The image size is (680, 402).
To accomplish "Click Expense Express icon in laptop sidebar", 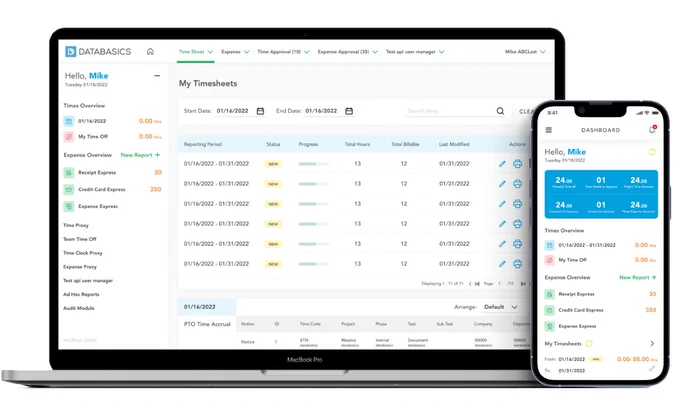I will click(x=69, y=206).
